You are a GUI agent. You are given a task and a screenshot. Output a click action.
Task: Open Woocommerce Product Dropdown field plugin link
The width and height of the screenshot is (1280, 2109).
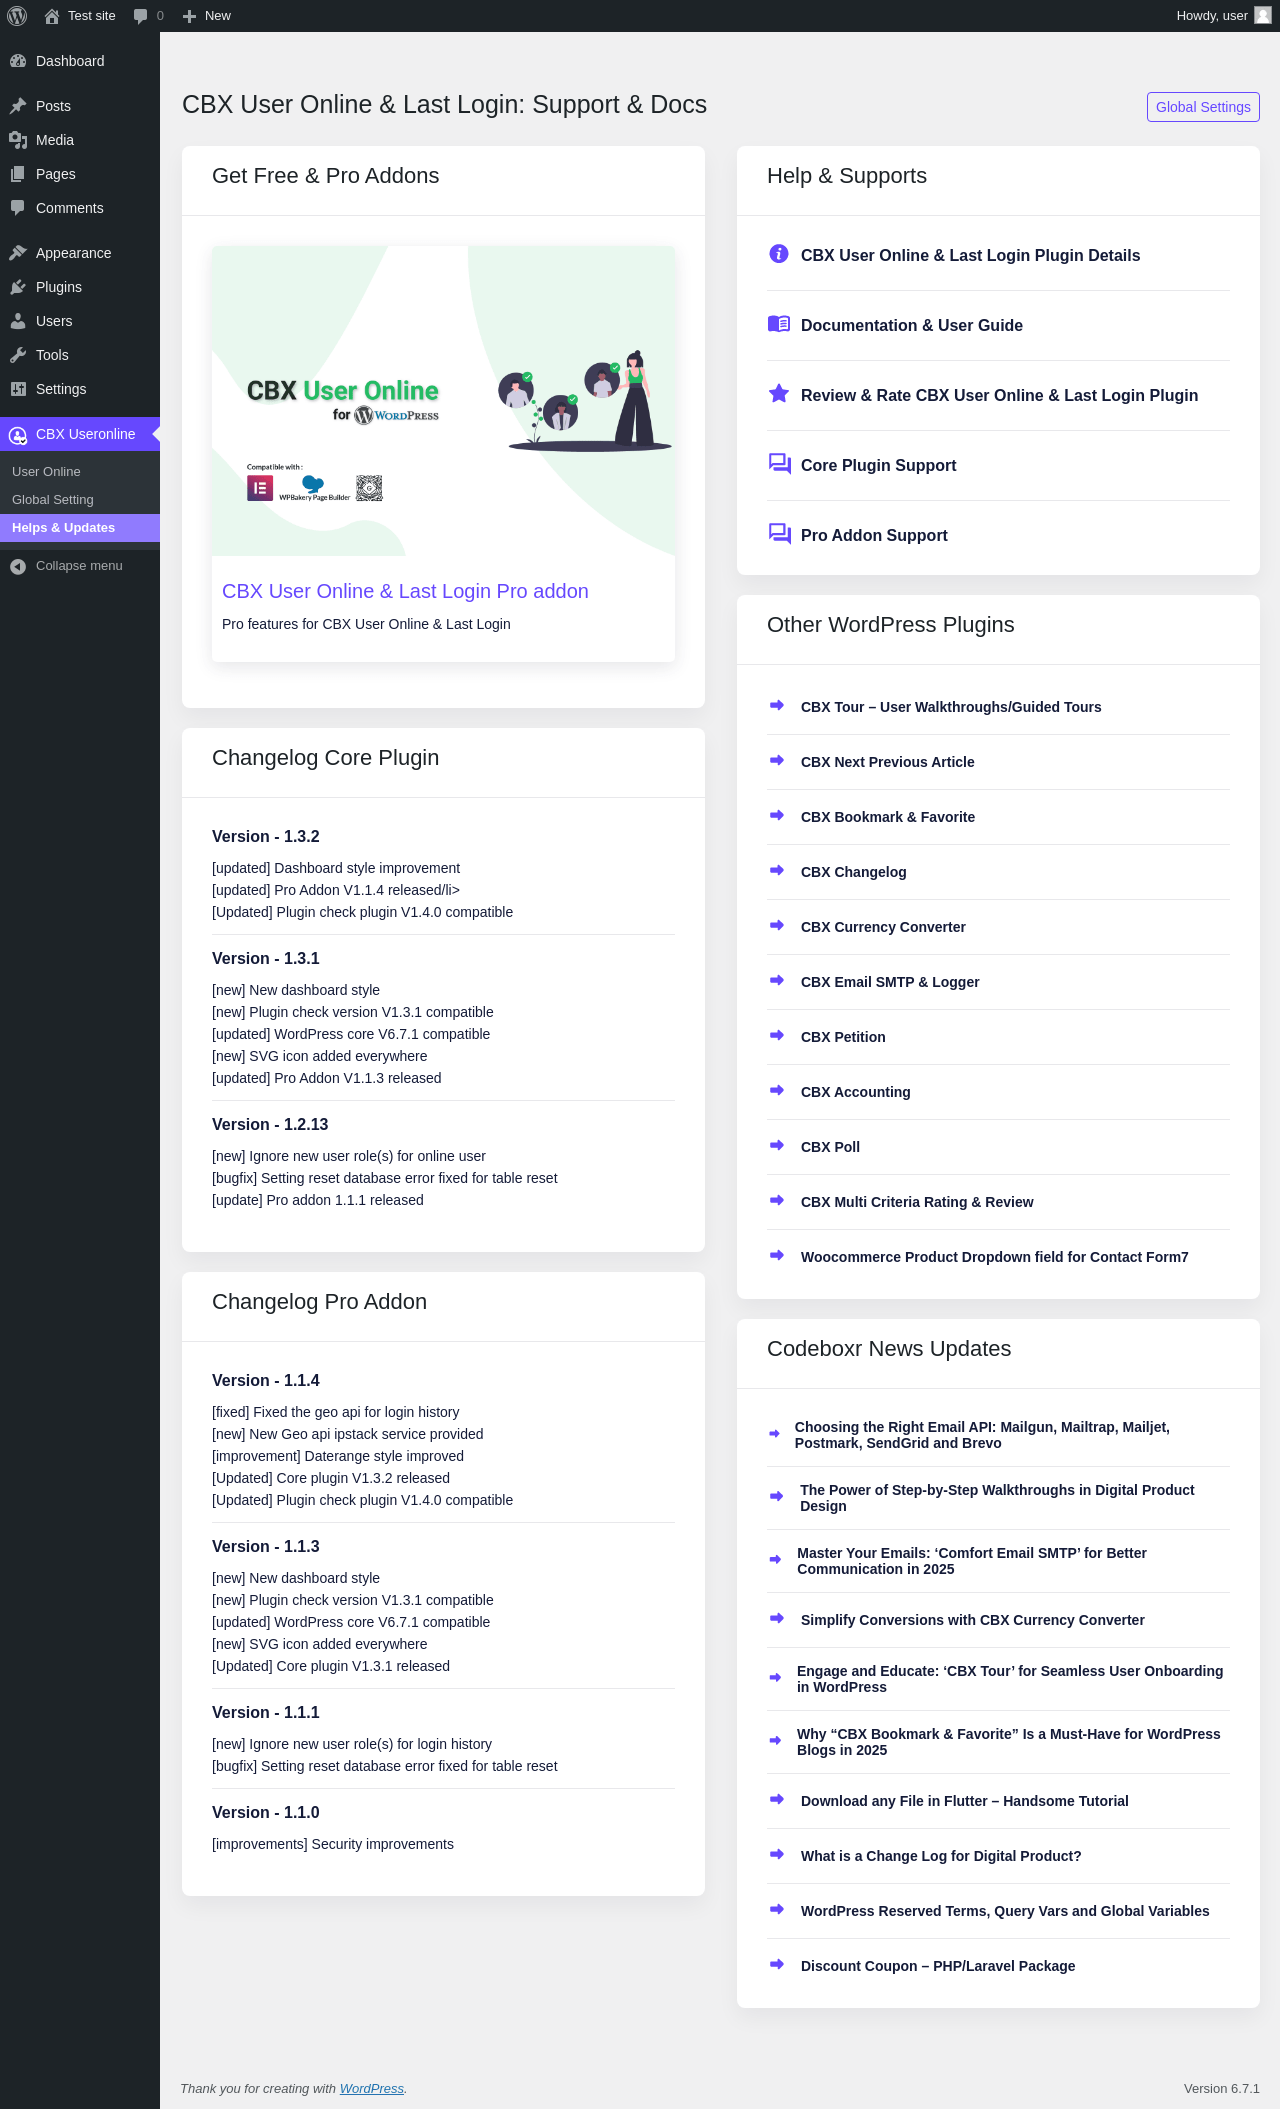pos(995,1257)
